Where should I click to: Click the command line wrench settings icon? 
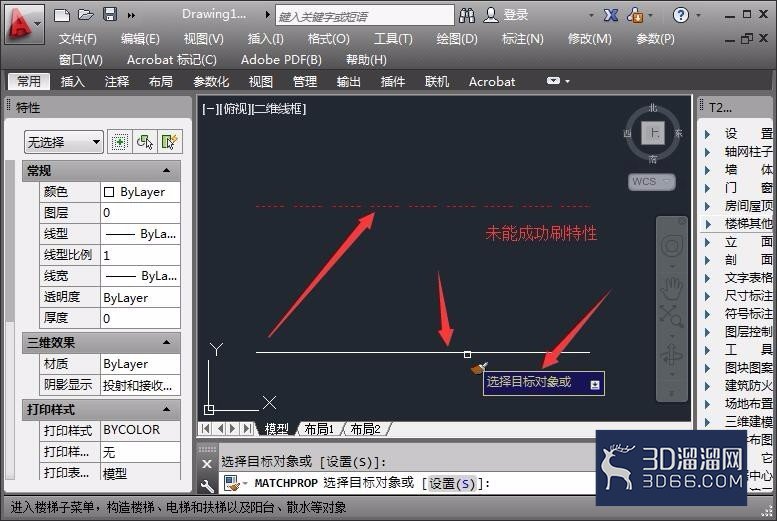[207, 485]
